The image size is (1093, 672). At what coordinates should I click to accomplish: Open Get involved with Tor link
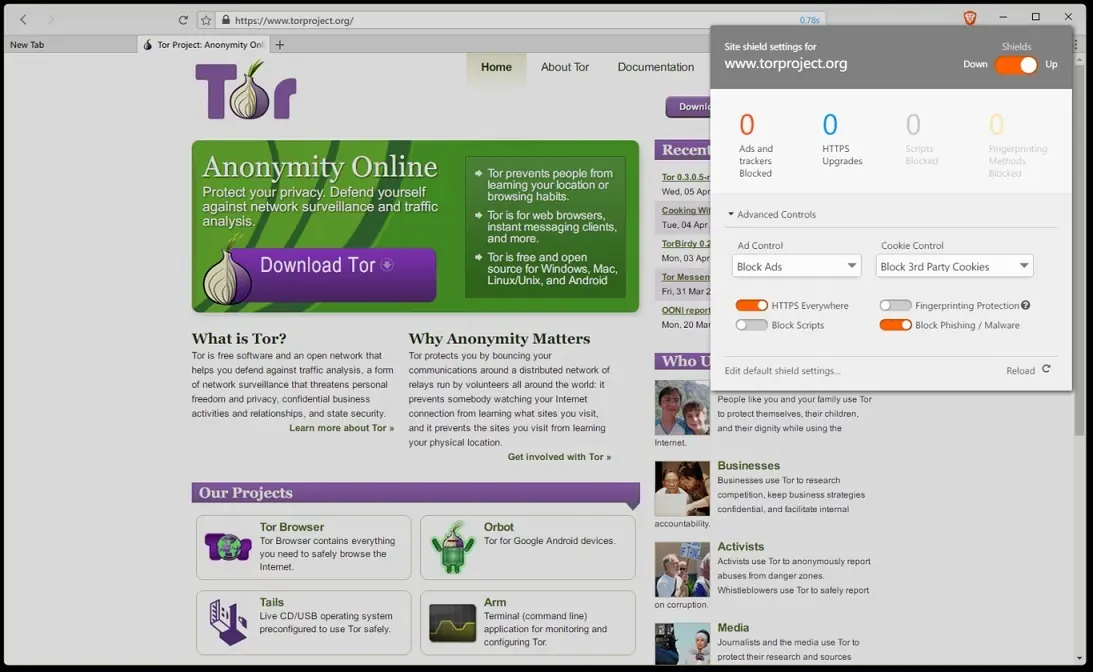[x=559, y=457]
